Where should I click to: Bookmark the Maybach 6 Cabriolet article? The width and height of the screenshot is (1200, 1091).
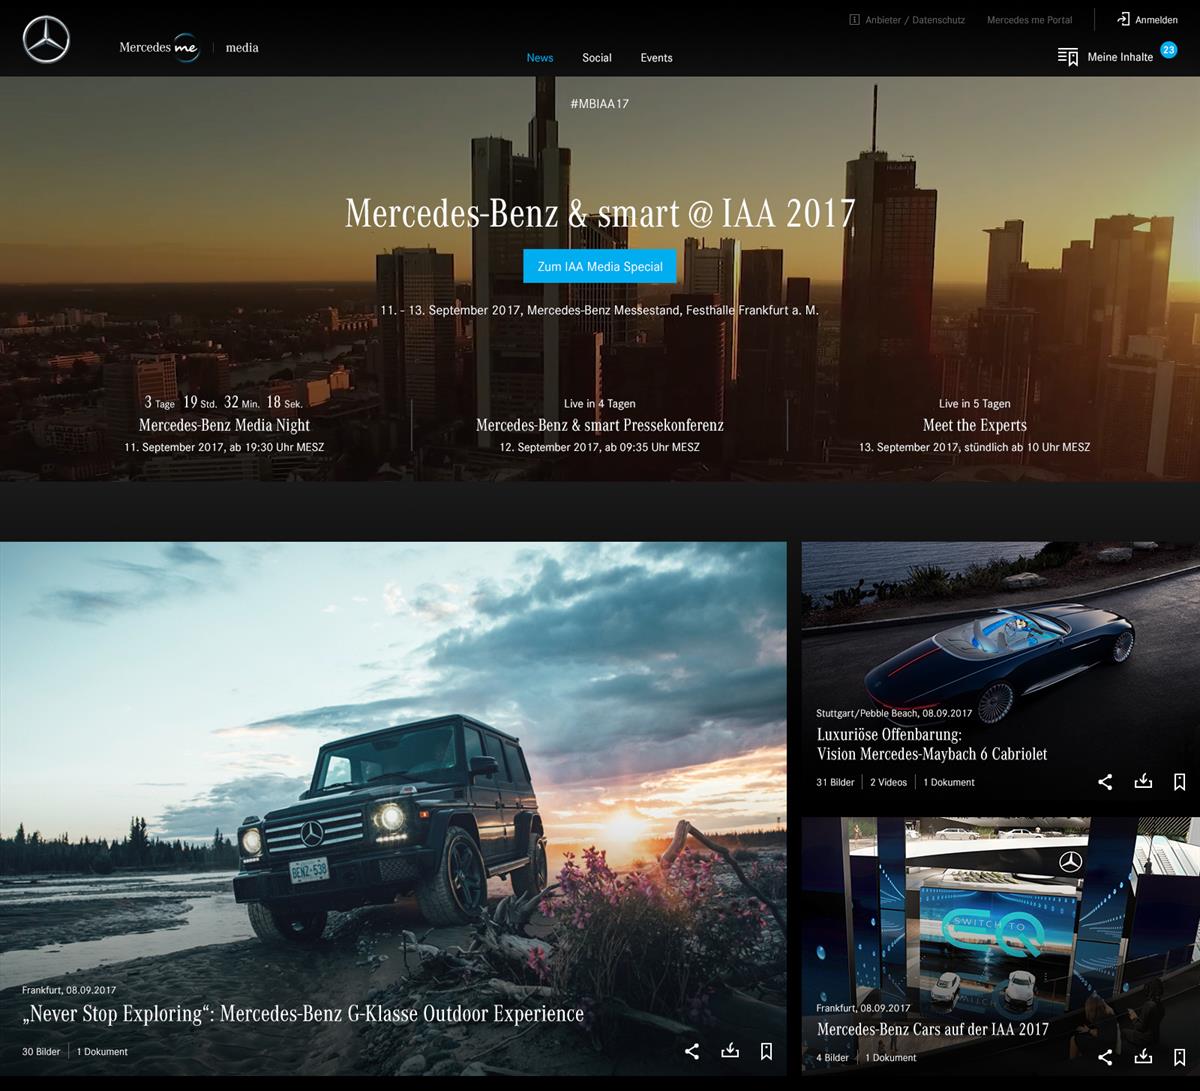[x=1180, y=782]
